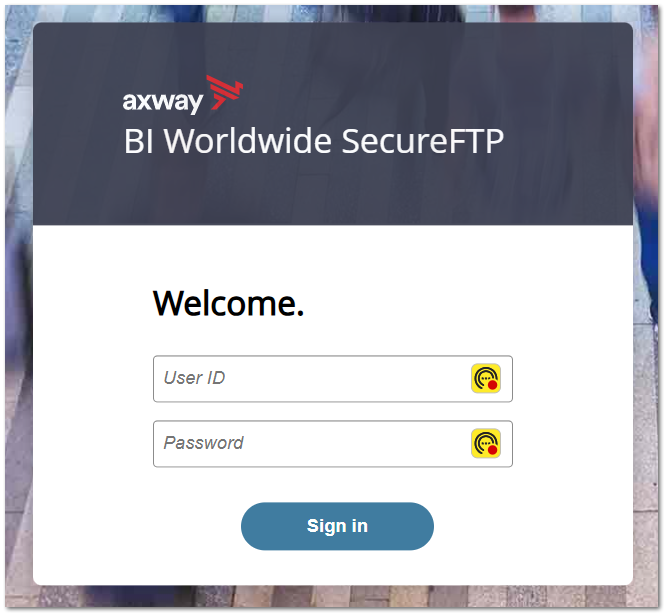This screenshot has width=667, height=616.
Task: Click the 'BI Worldwide SecureFTP' title
Action: click(x=314, y=141)
